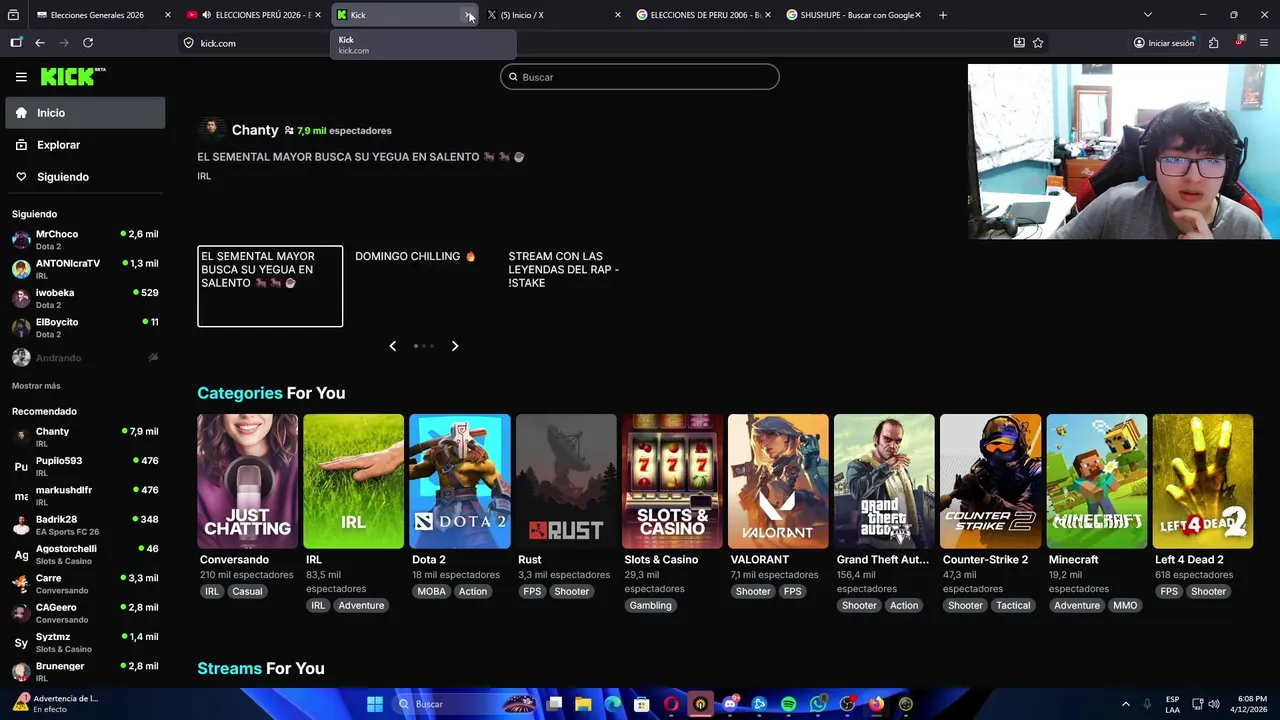Click the MMO tag under Minecraft
The height and width of the screenshot is (720, 1280).
point(1125,605)
